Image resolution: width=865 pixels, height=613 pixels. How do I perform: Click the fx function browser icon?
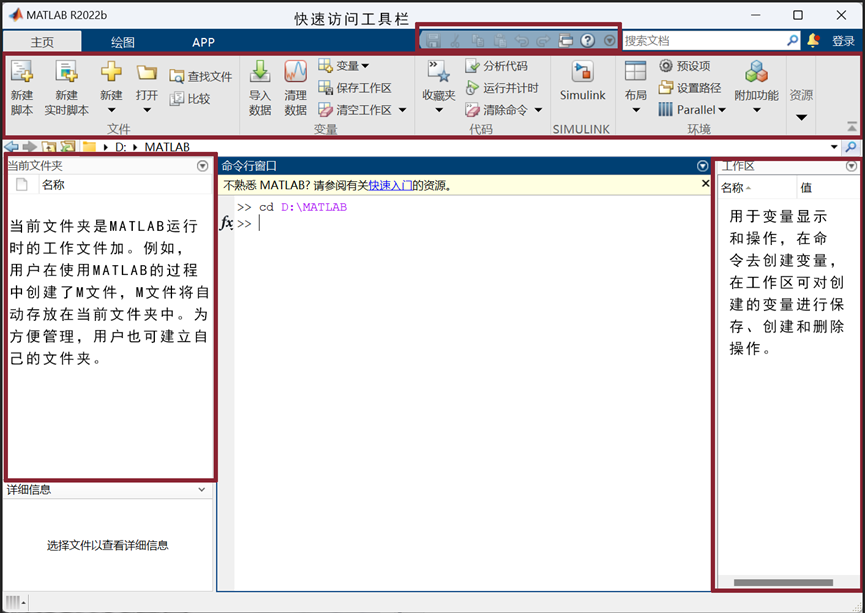click(226, 223)
